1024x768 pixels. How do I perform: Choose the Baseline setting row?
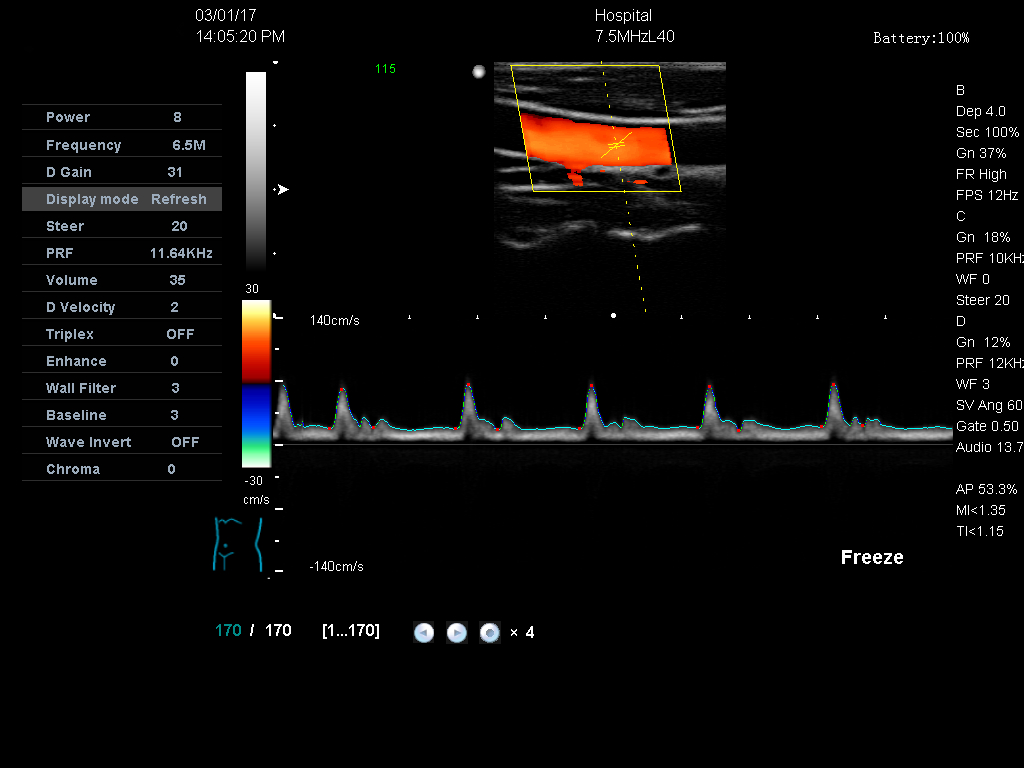[x=121, y=415]
